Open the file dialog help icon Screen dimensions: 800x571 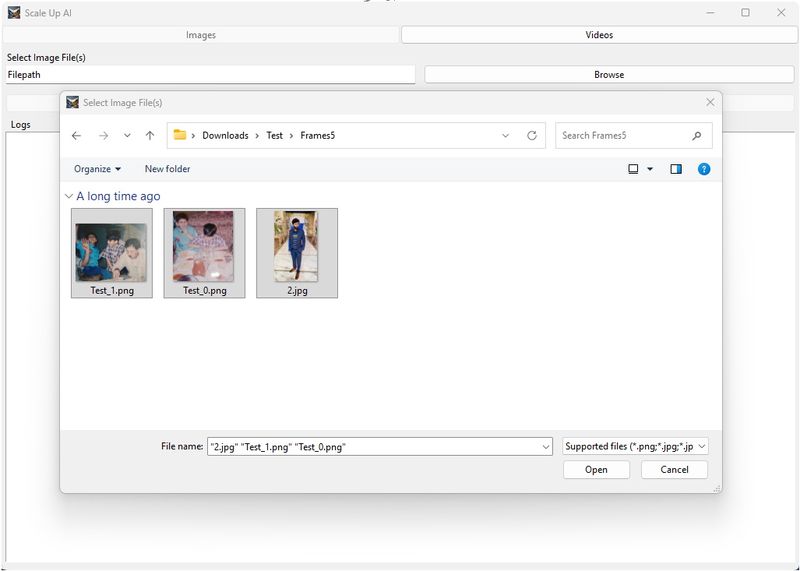click(704, 169)
